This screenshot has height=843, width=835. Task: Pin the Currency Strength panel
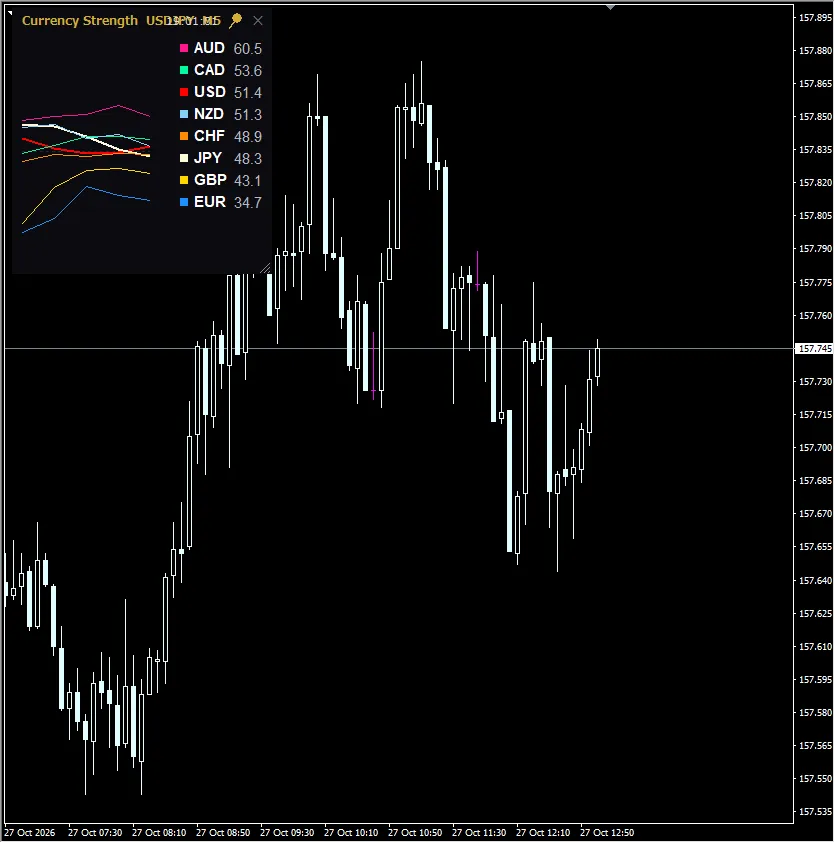pyautogui.click(x=235, y=20)
